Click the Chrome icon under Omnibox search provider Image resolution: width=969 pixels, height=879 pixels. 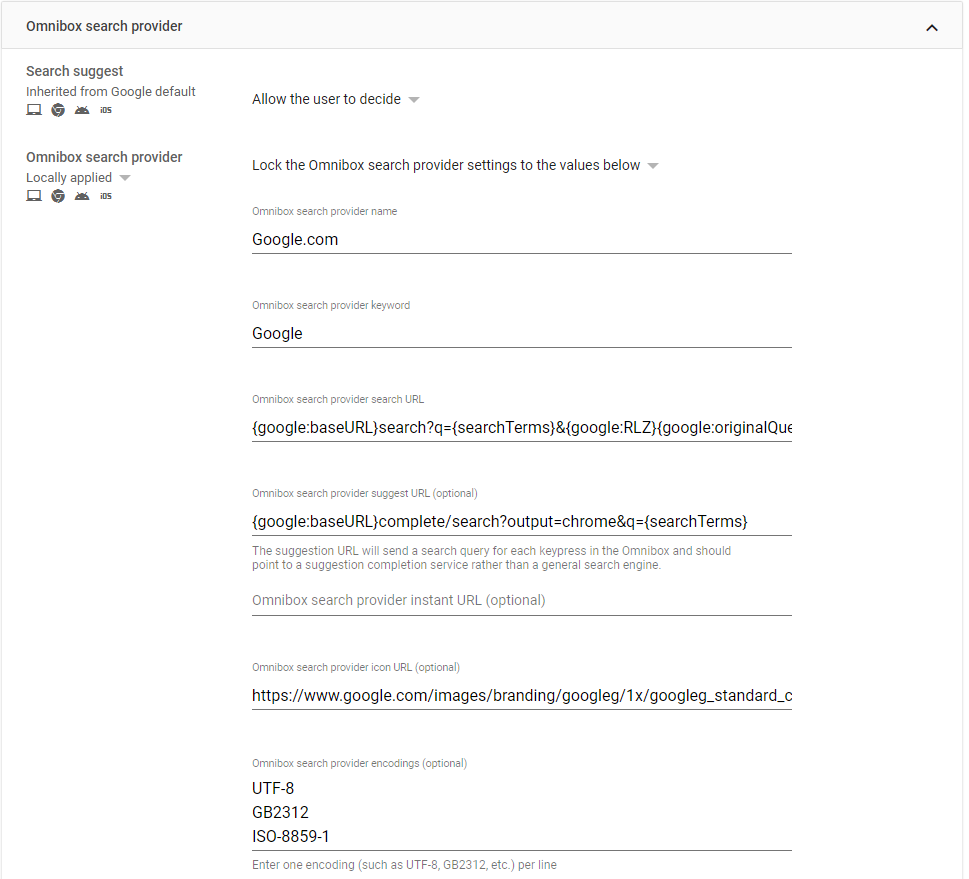coord(58,196)
